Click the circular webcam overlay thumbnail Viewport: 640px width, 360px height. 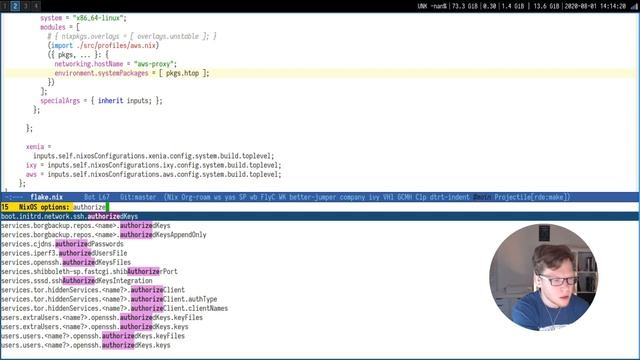pos(544,278)
